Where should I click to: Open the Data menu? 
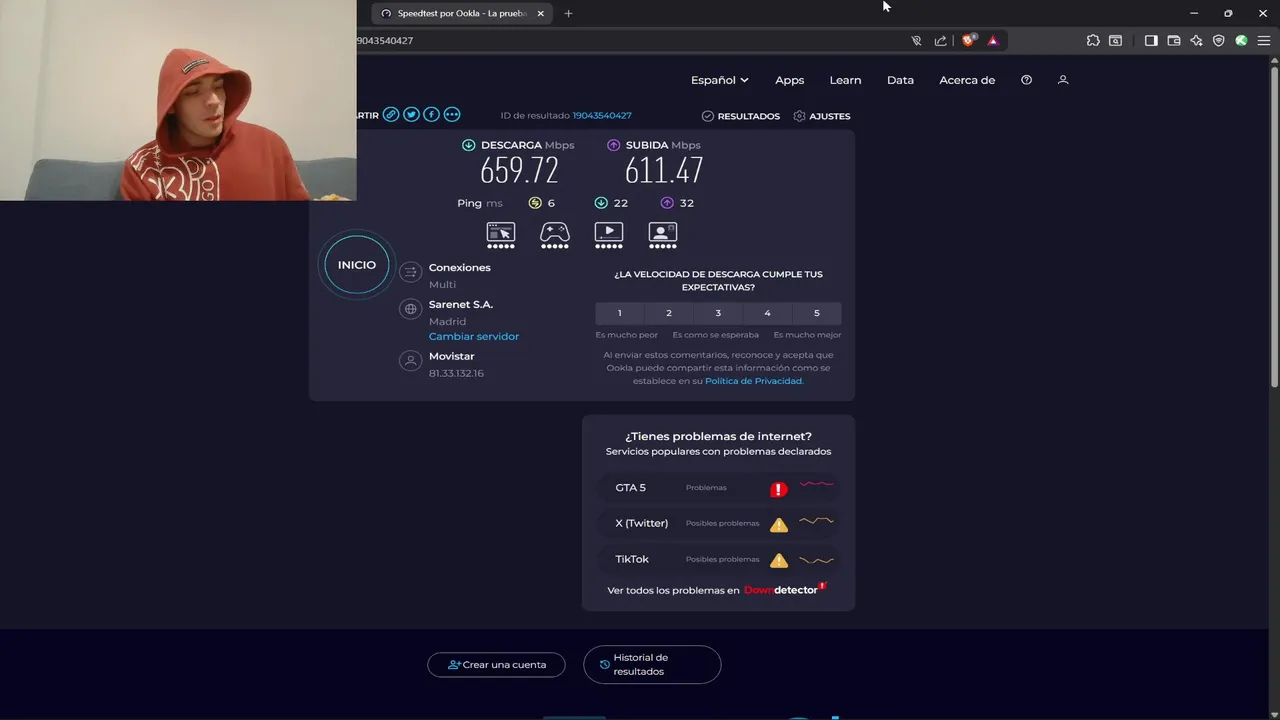pos(900,80)
